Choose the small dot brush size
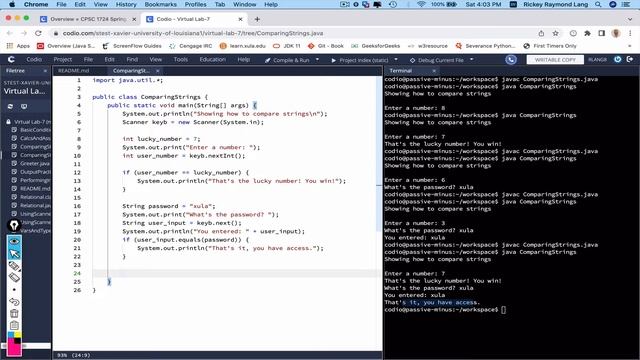 click(14, 290)
